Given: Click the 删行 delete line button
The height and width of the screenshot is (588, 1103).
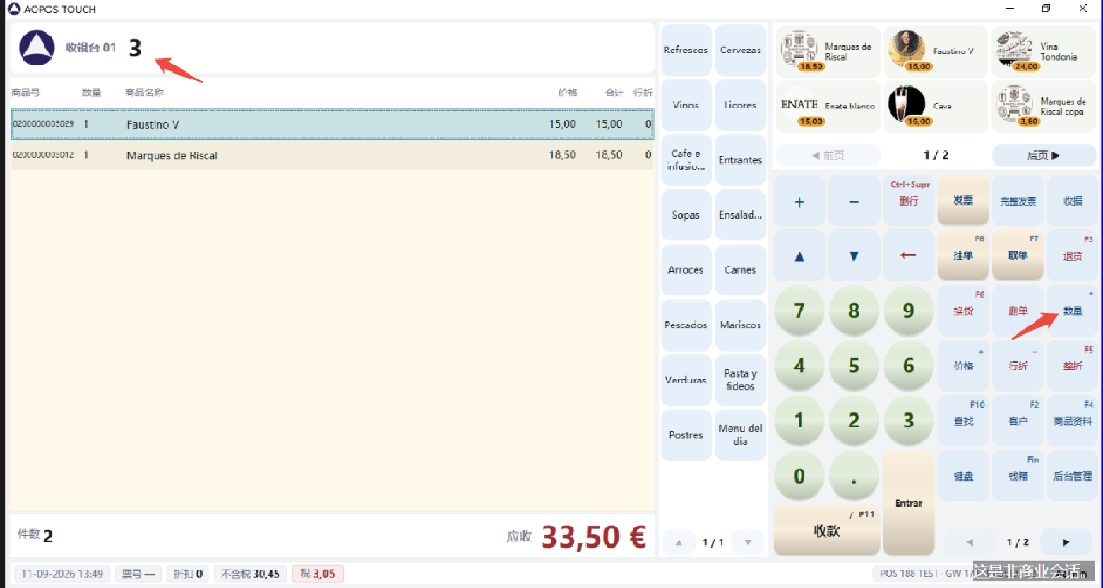Looking at the screenshot, I should pyautogui.click(x=908, y=200).
